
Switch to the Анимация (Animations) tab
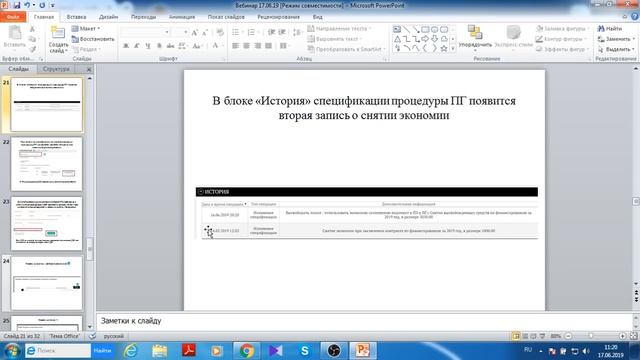(x=182, y=17)
